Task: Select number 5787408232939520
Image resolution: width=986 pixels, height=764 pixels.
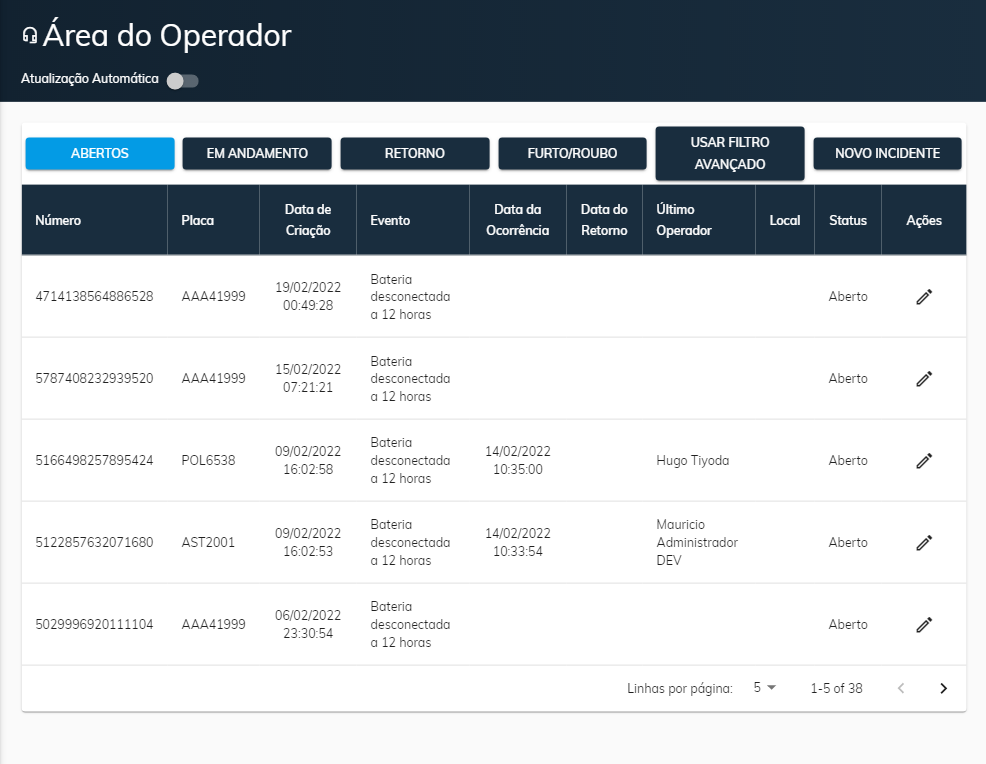Action: 94,379
